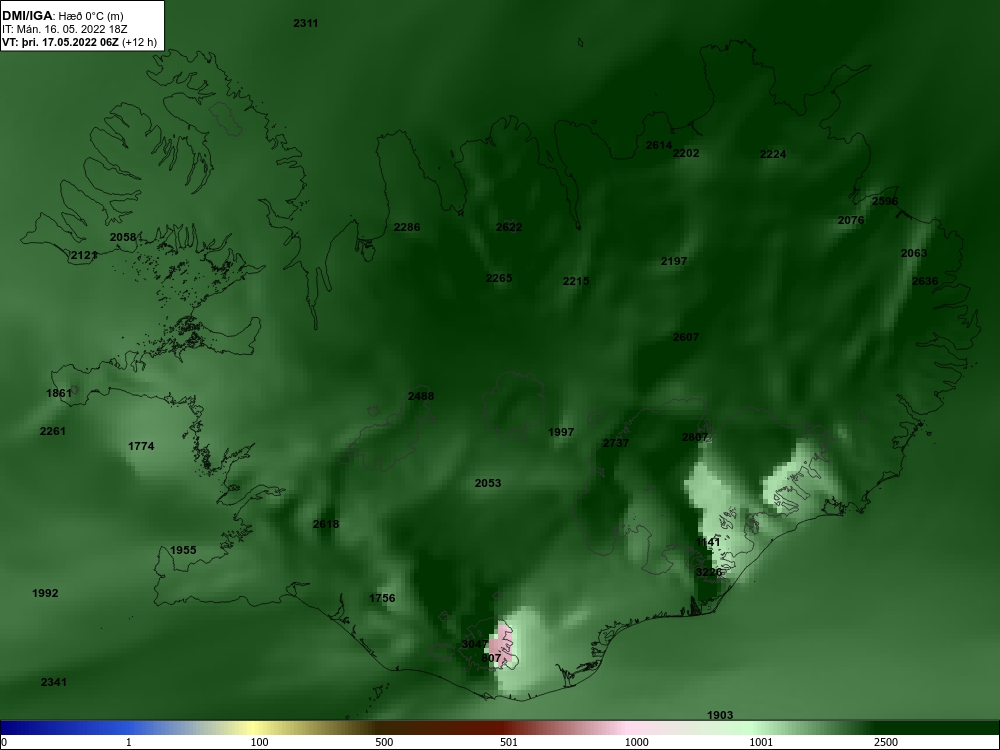Click the map value 2488

click(x=421, y=397)
